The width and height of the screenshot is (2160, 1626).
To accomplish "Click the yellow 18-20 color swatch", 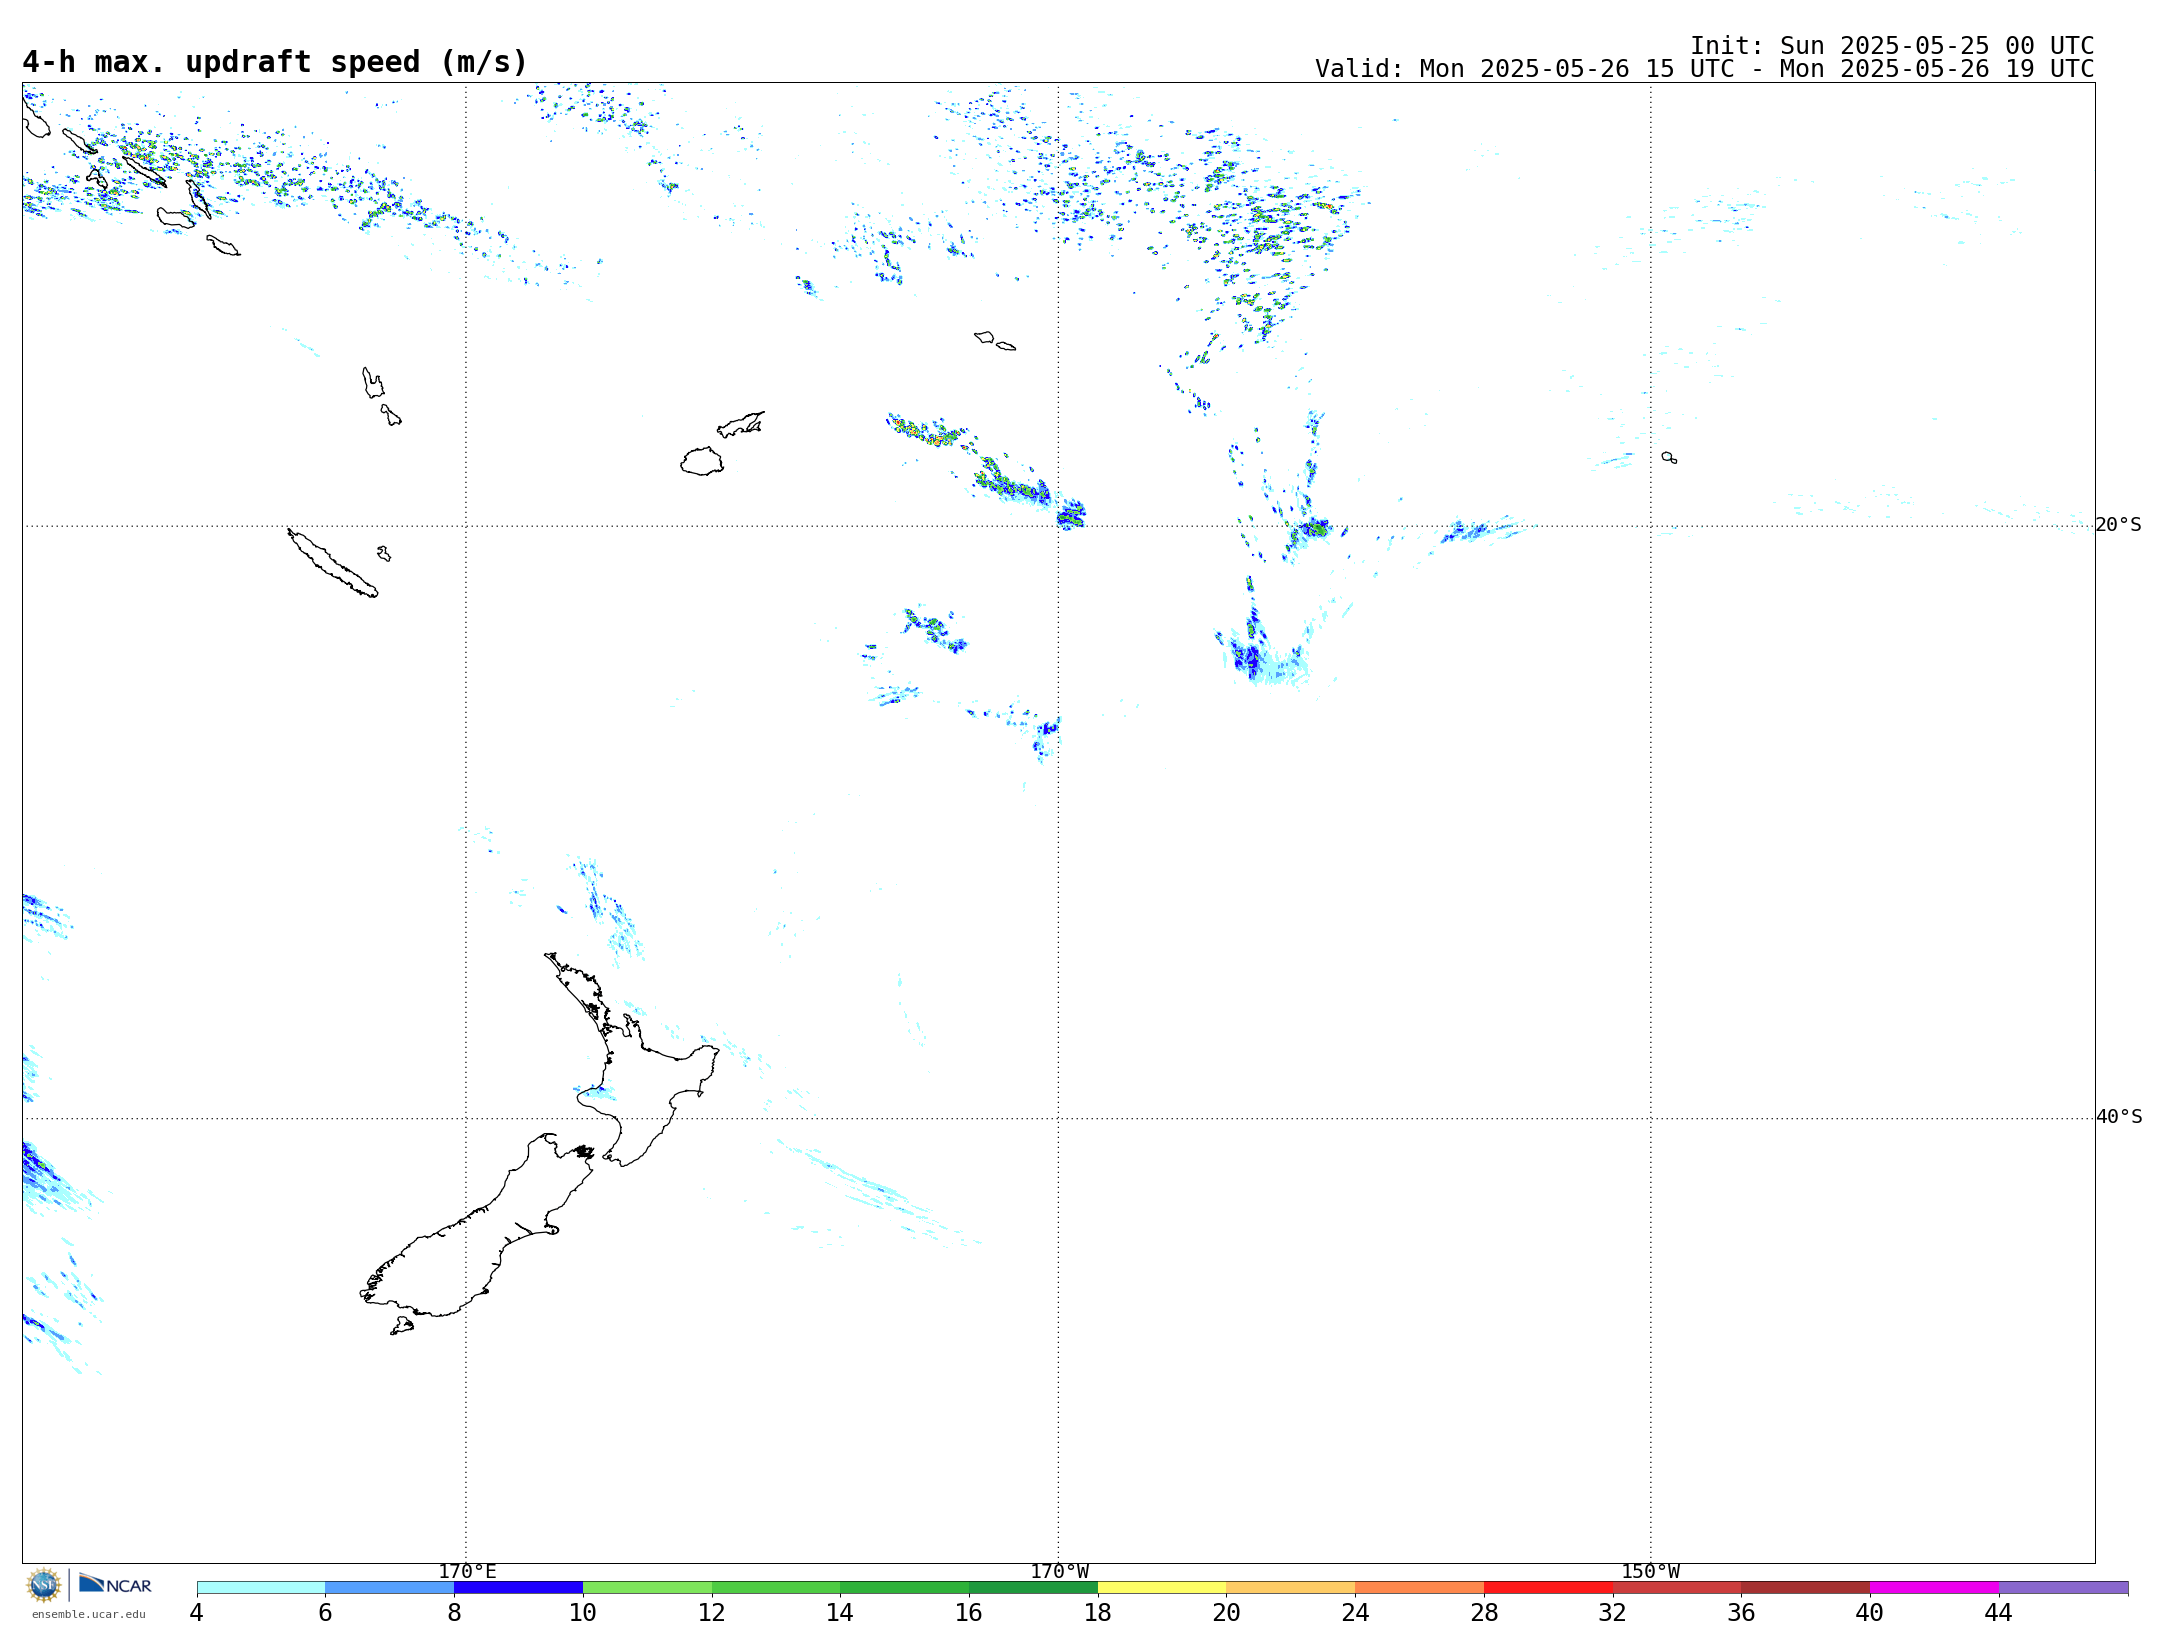I will (x=1162, y=1588).
